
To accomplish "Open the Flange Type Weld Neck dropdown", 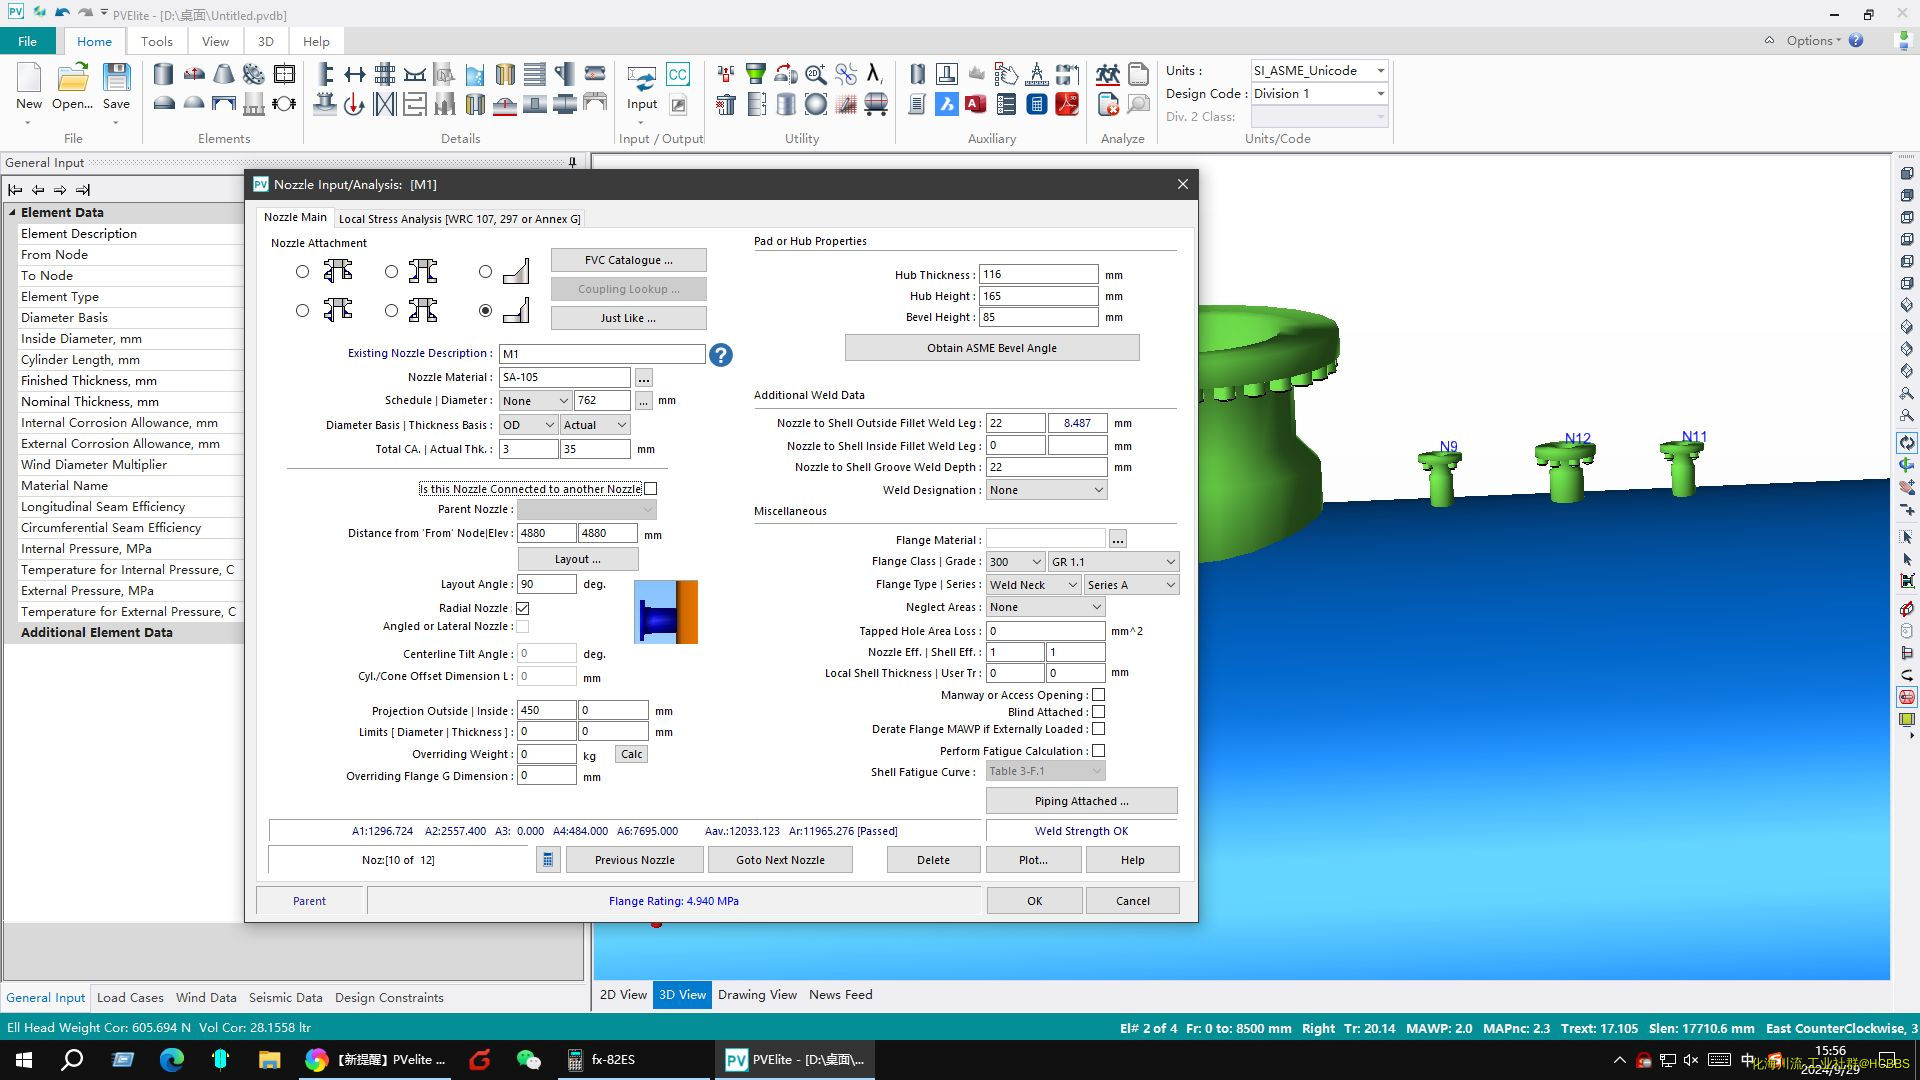I will [x=1033, y=585].
